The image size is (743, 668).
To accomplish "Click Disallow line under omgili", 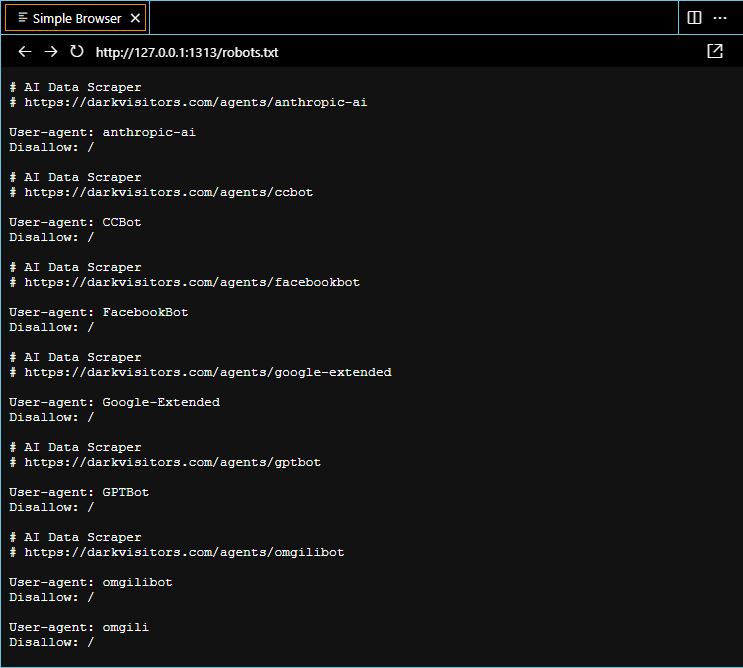I will click(52, 642).
